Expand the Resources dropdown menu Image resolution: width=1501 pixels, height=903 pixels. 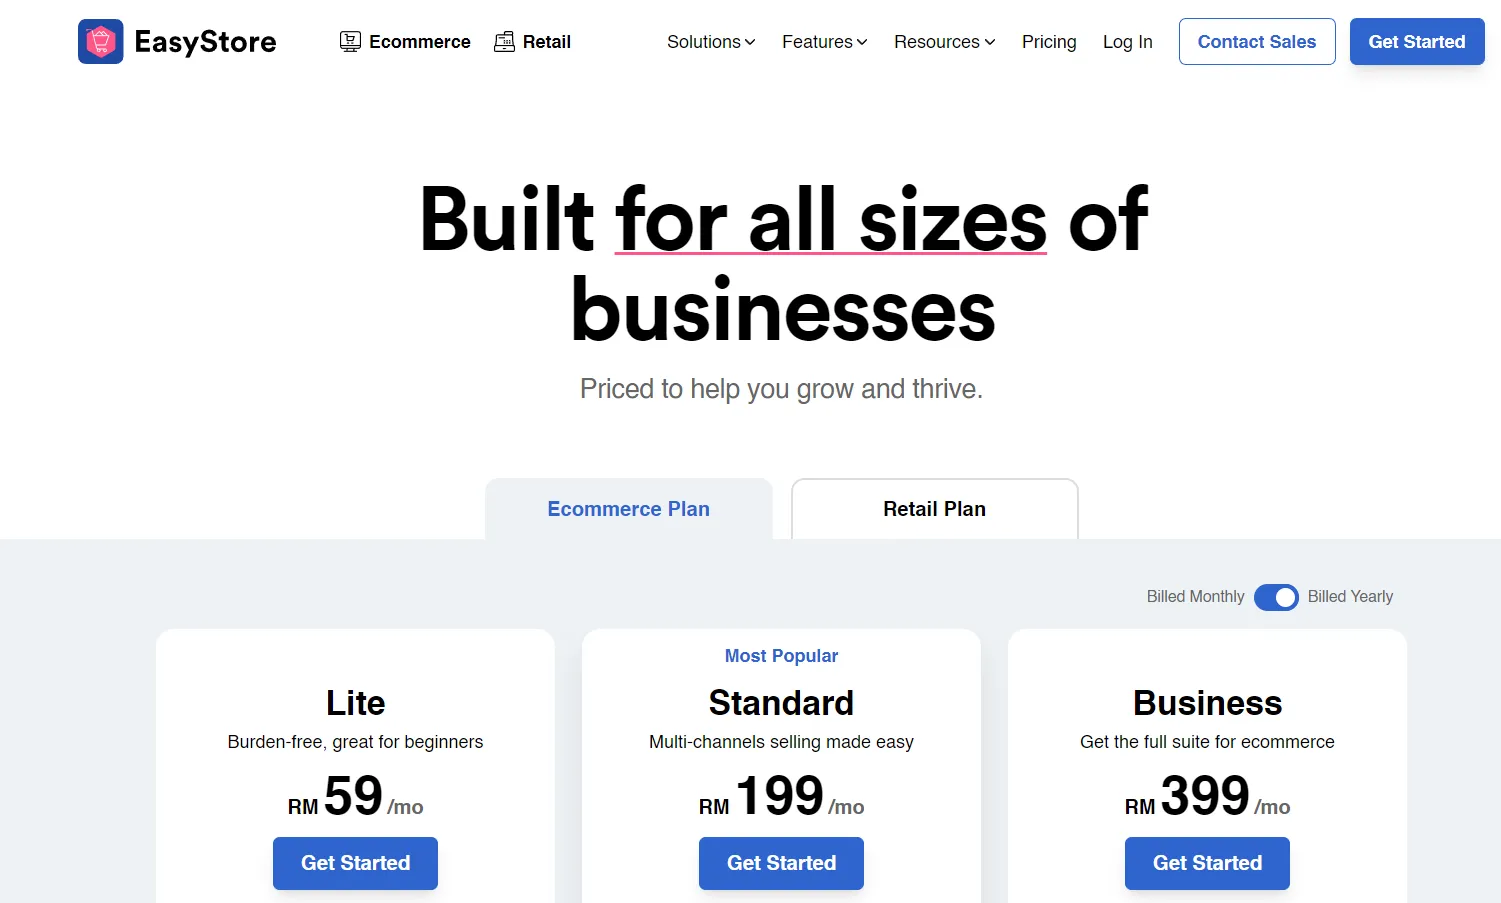point(945,42)
